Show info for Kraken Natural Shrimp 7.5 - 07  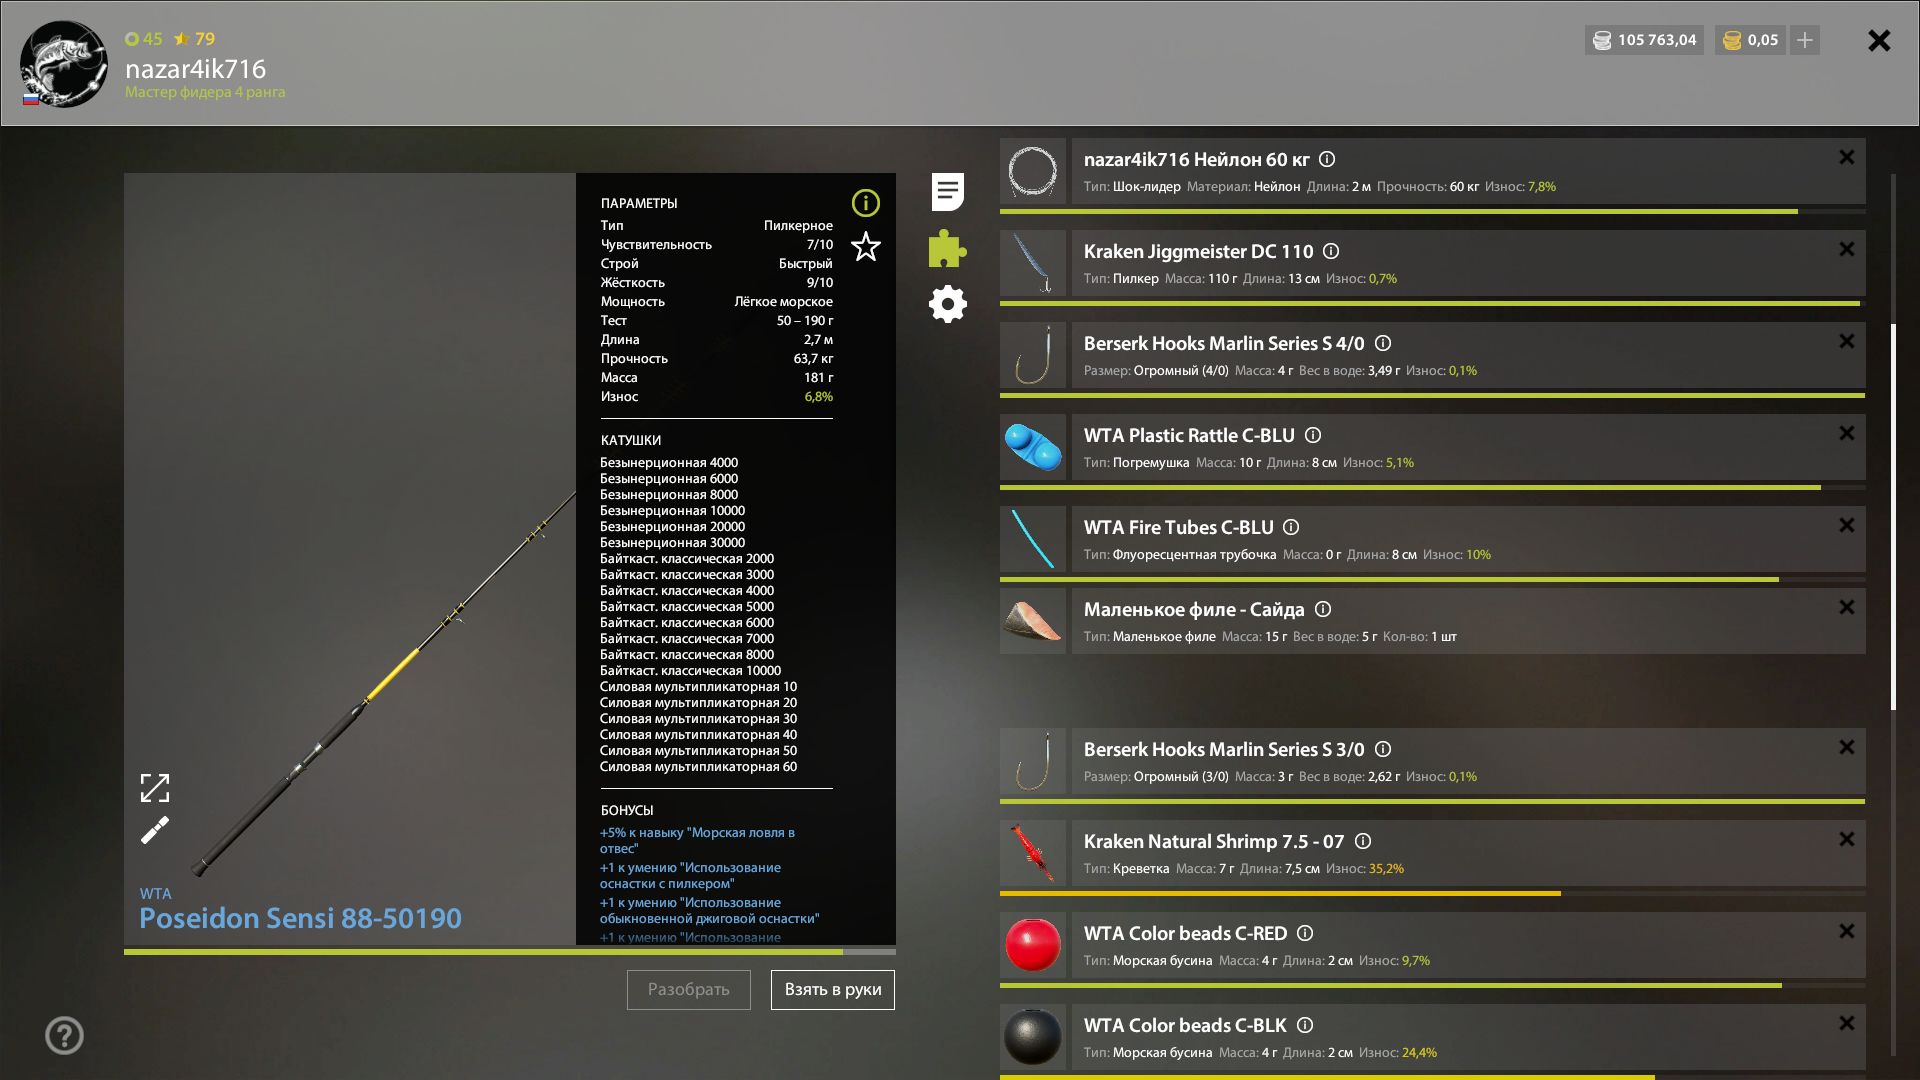pos(1363,841)
